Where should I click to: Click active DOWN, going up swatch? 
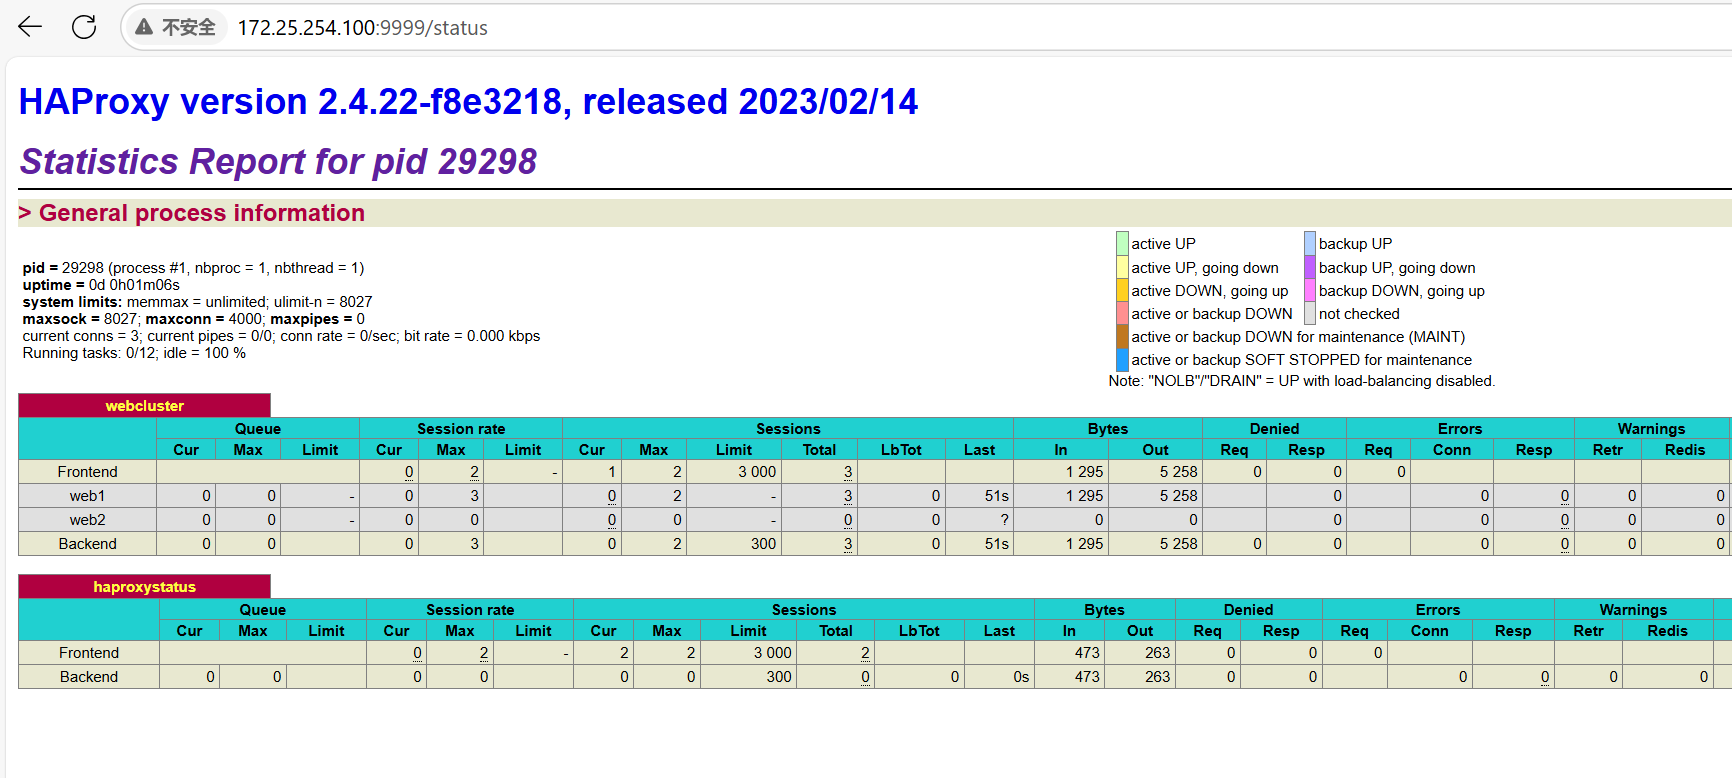coord(1122,290)
